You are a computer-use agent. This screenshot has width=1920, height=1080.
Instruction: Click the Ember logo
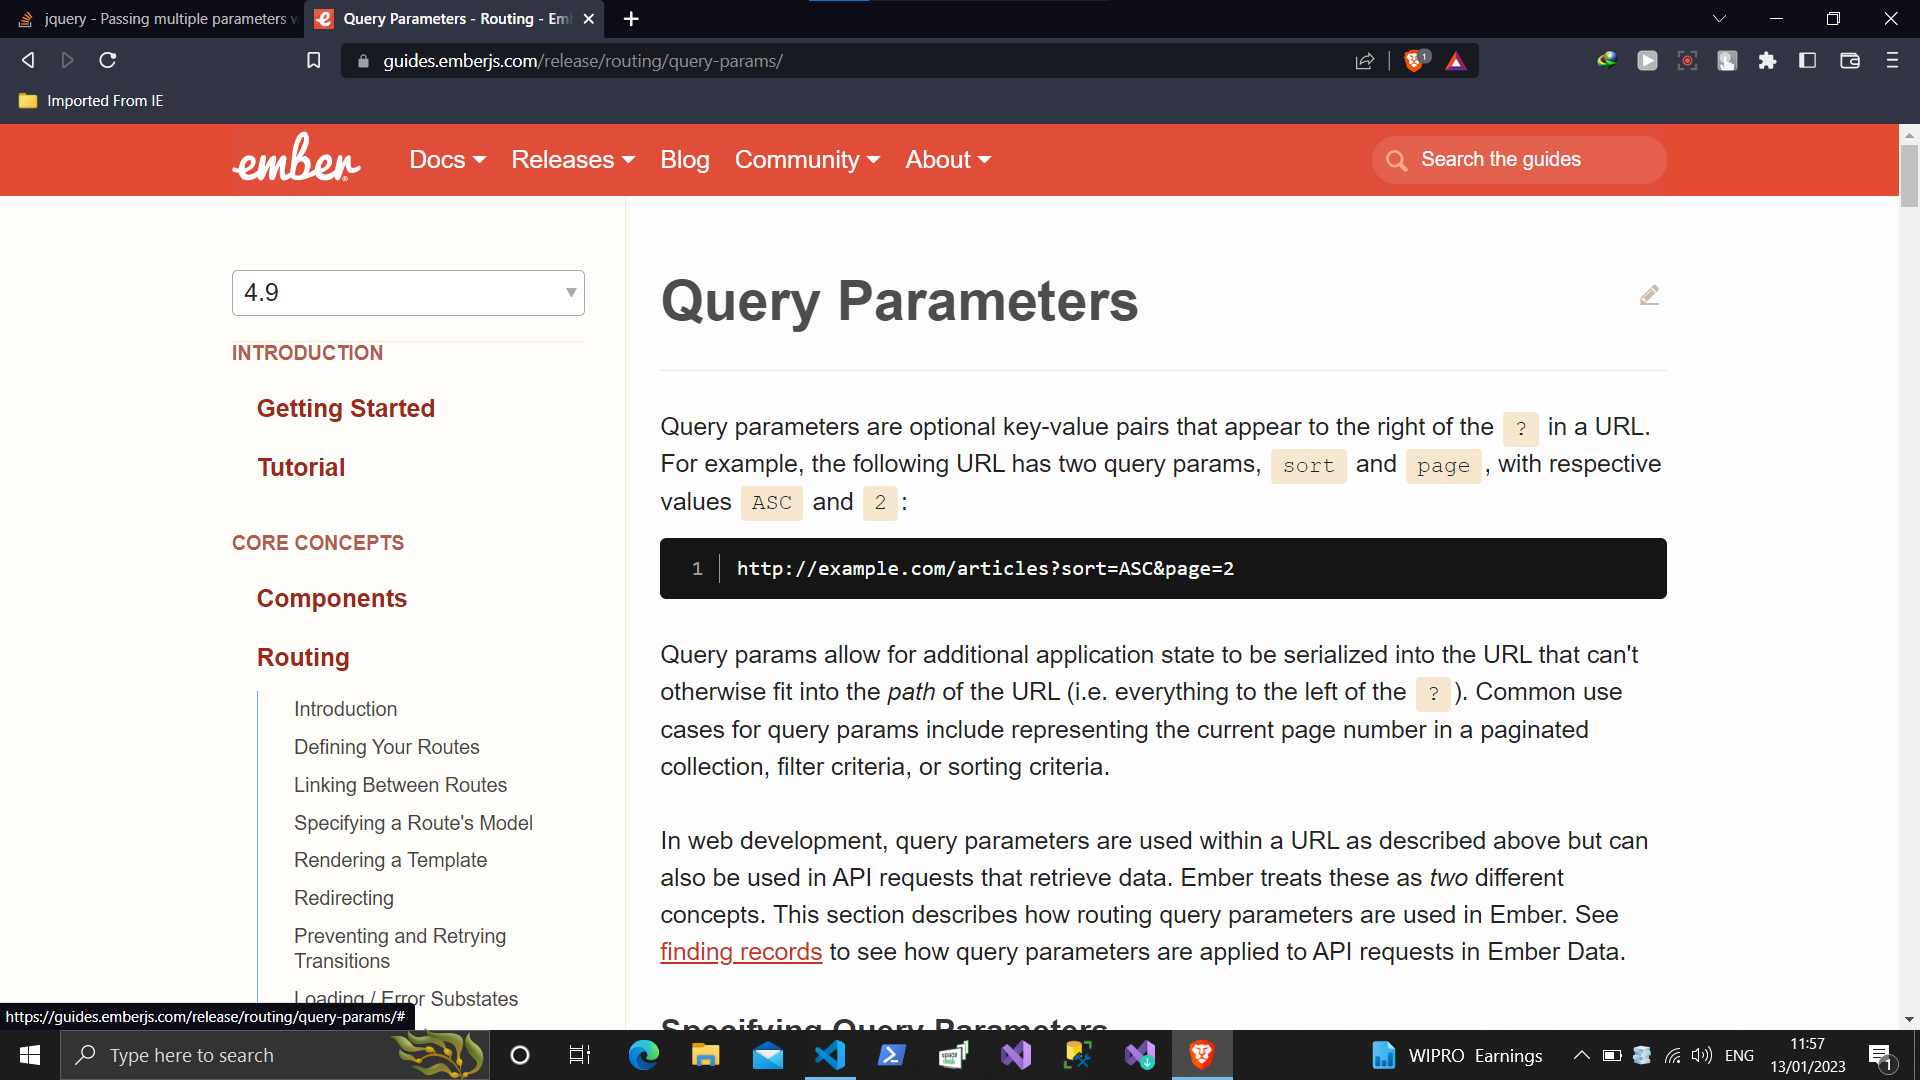pyautogui.click(x=296, y=159)
